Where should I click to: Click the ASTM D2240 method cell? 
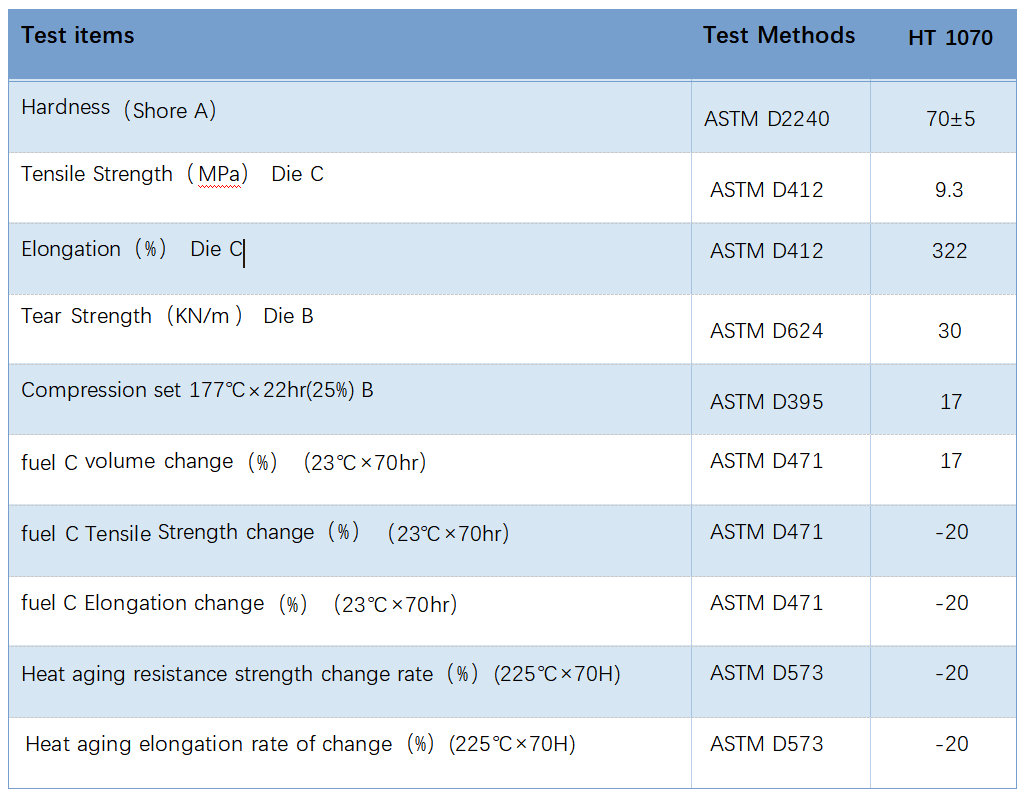[766, 119]
